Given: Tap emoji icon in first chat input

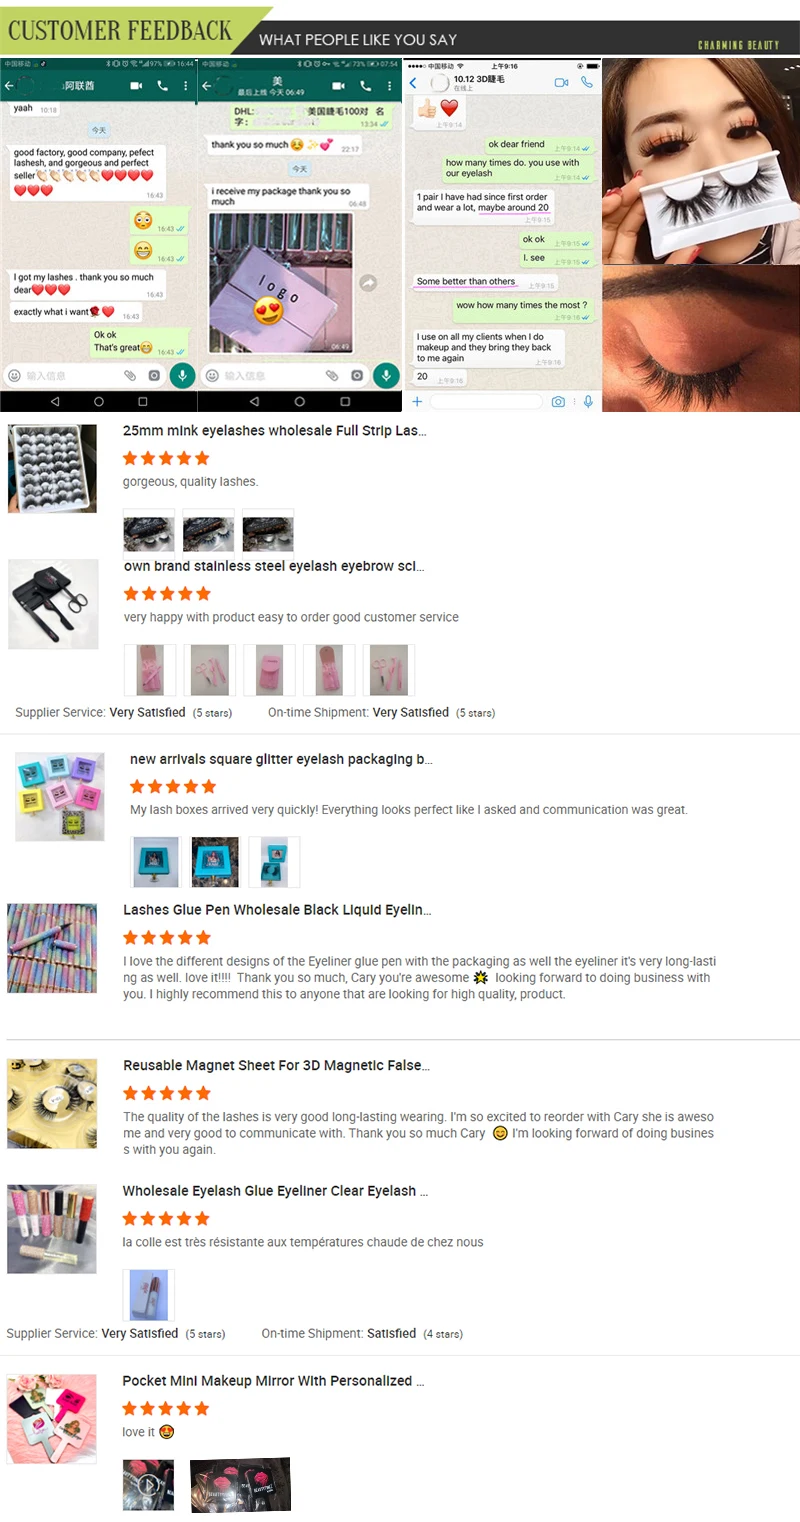Looking at the screenshot, I should (x=14, y=375).
